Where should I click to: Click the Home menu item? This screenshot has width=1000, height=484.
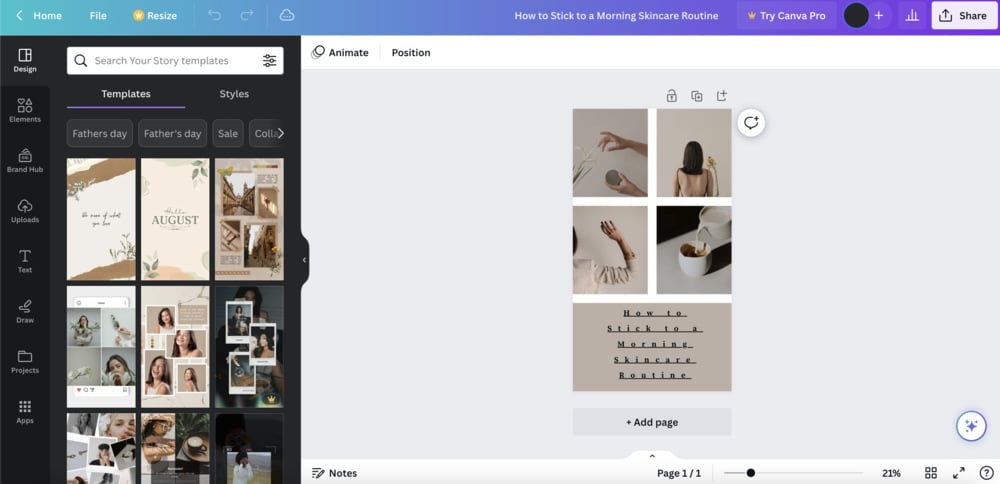(x=48, y=15)
